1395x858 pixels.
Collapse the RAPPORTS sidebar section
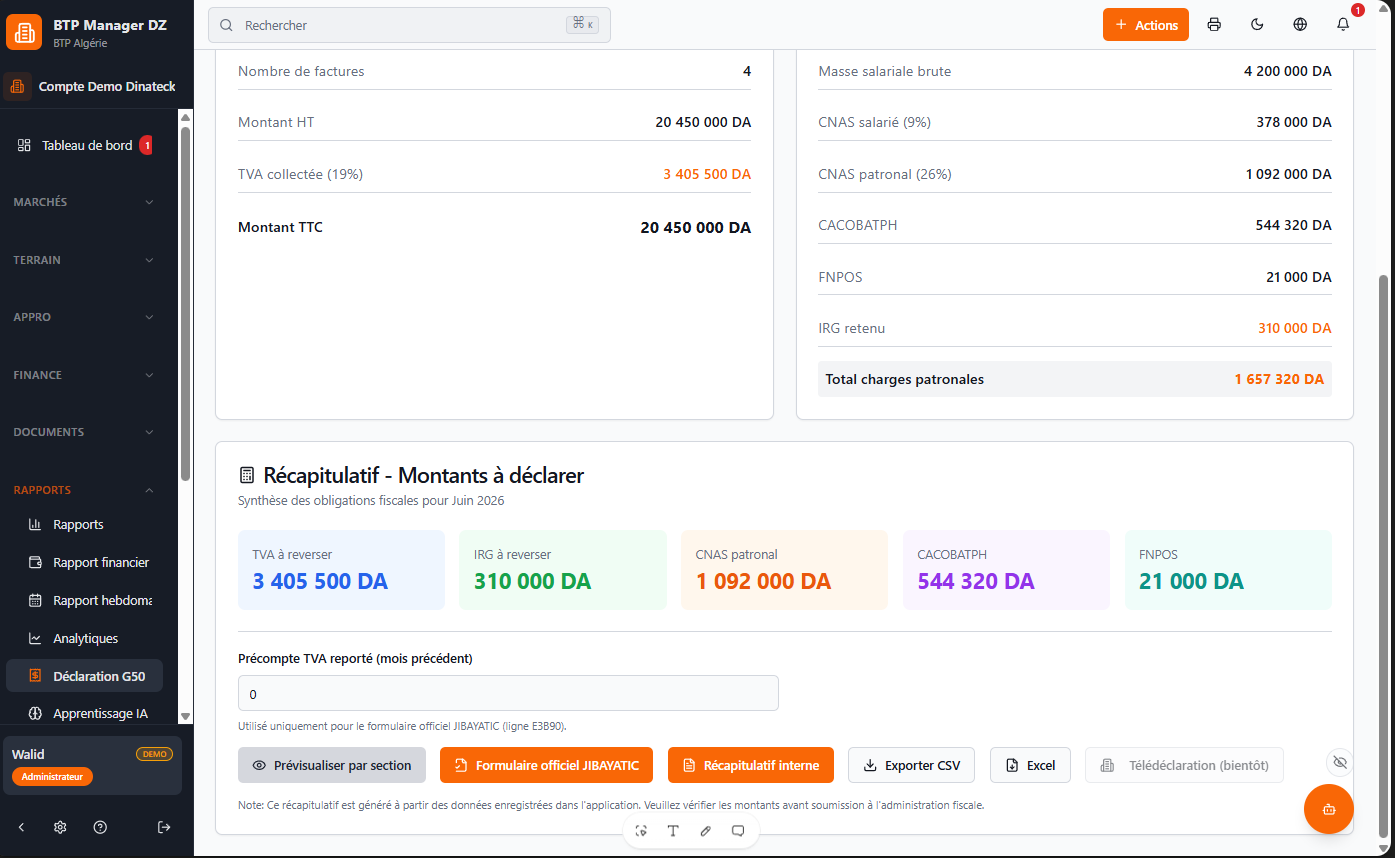84,490
